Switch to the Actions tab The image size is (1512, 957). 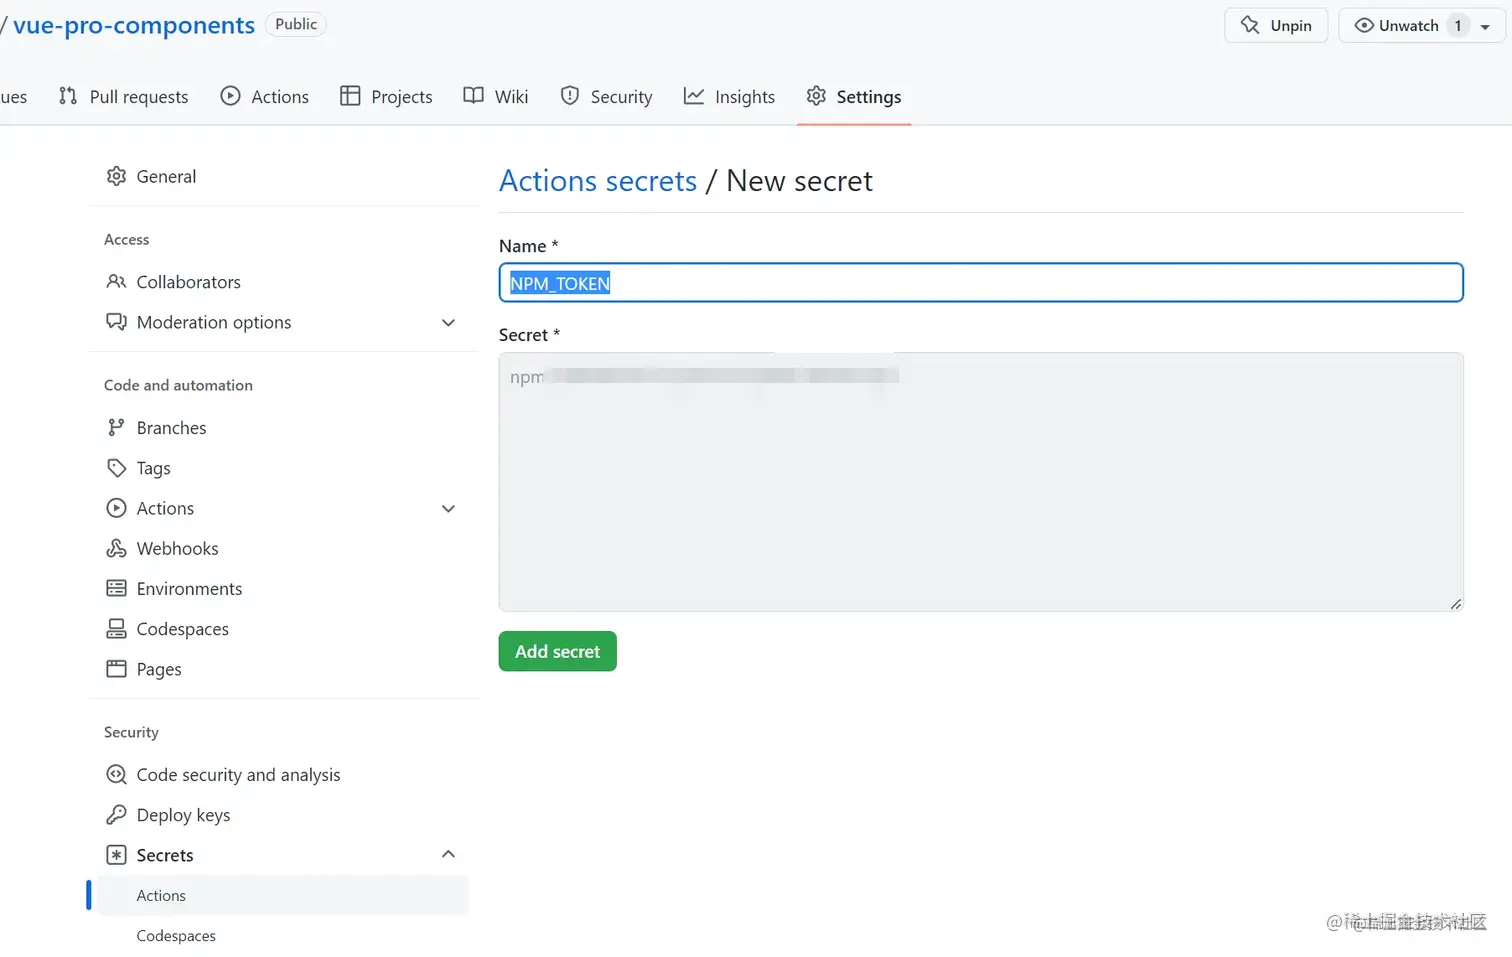pyautogui.click(x=264, y=96)
